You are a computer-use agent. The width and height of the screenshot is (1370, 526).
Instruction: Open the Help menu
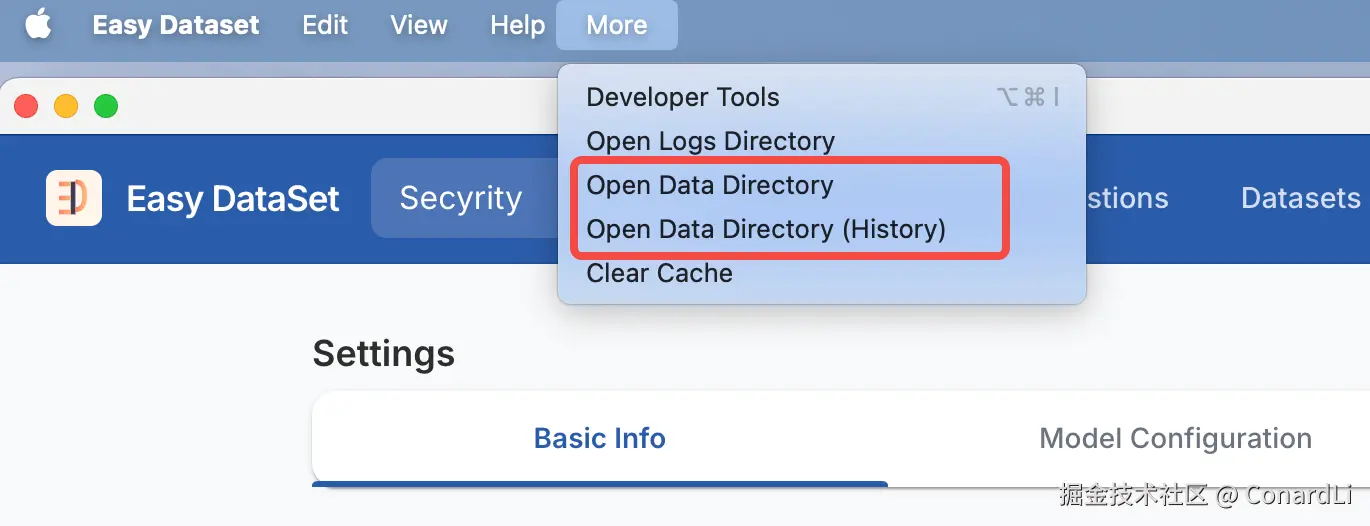518,25
